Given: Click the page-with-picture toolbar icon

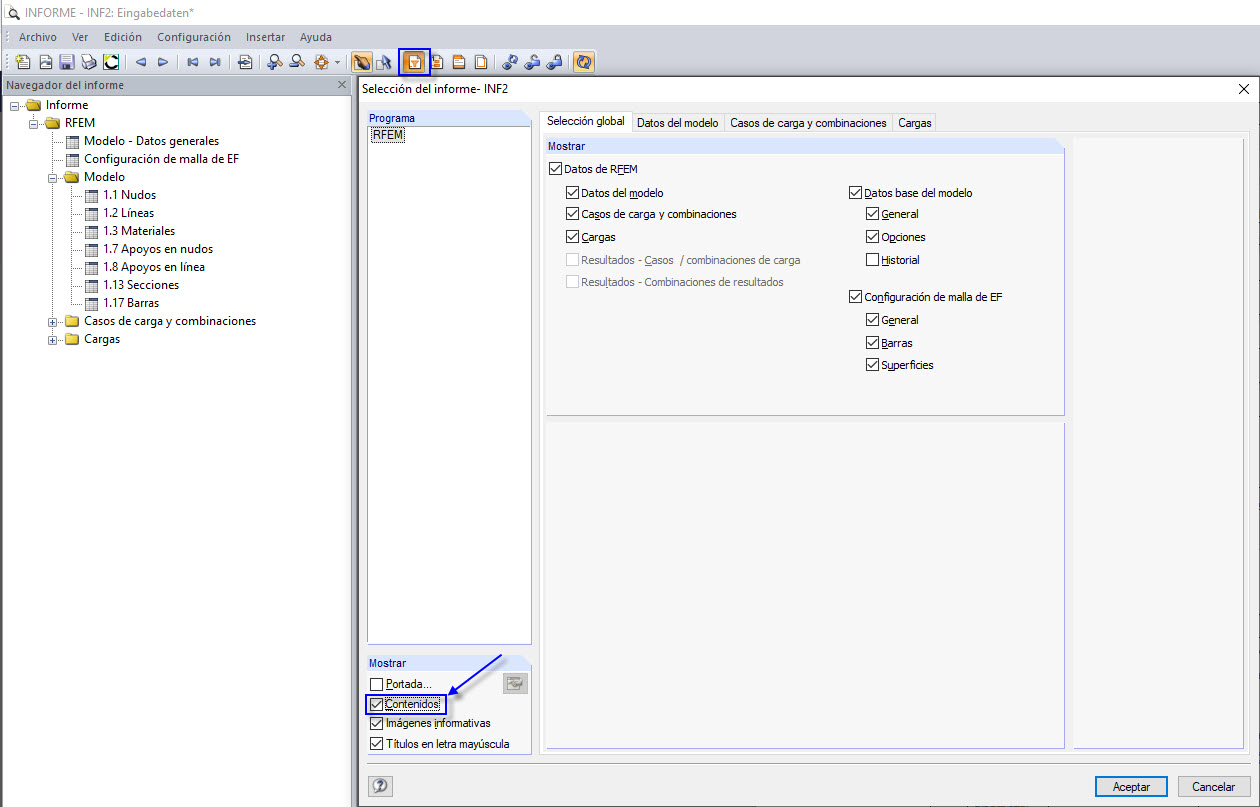Looking at the screenshot, I should coord(46,62).
